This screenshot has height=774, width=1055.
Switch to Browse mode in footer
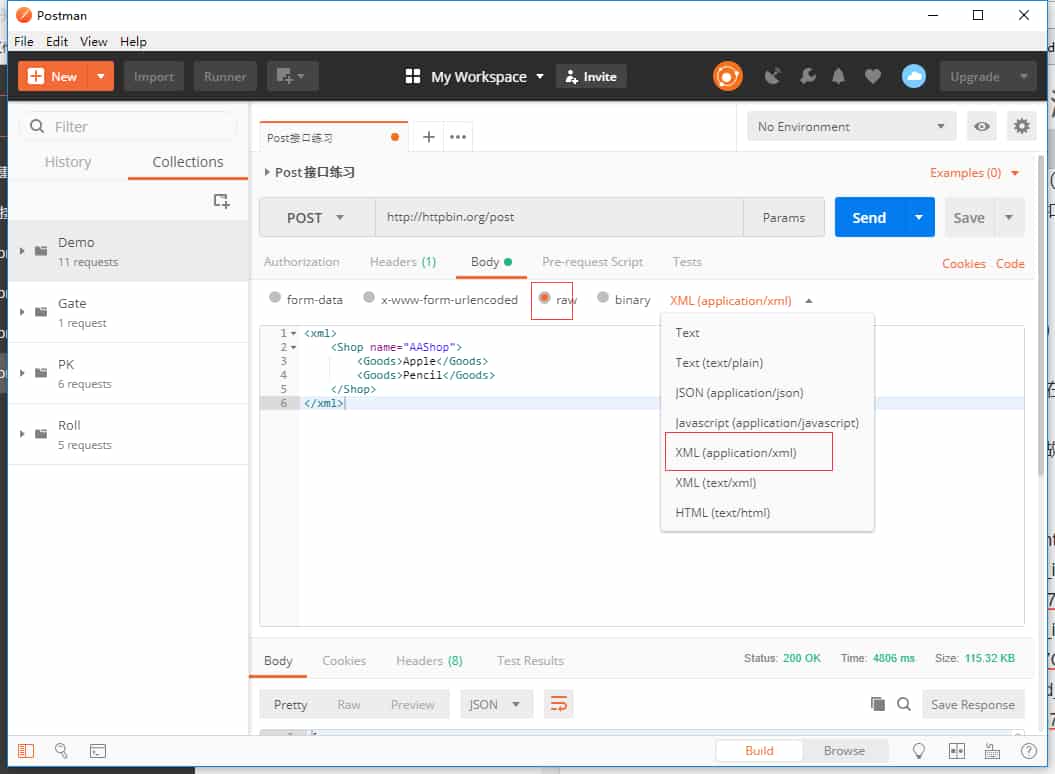click(844, 751)
